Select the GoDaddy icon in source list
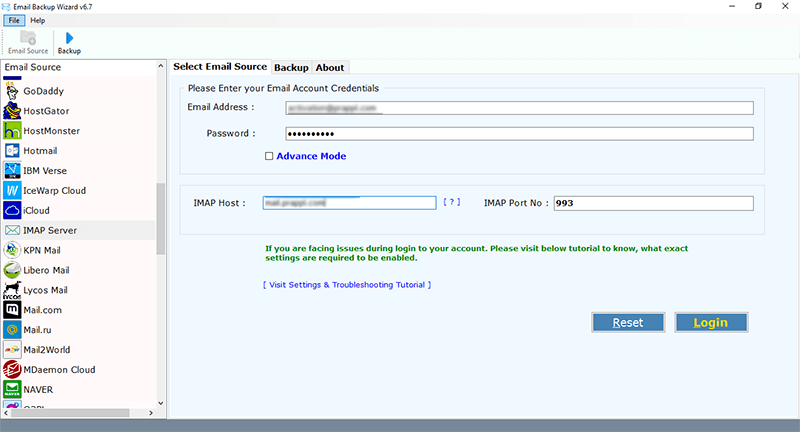This screenshot has width=800, height=432. pos(12,91)
